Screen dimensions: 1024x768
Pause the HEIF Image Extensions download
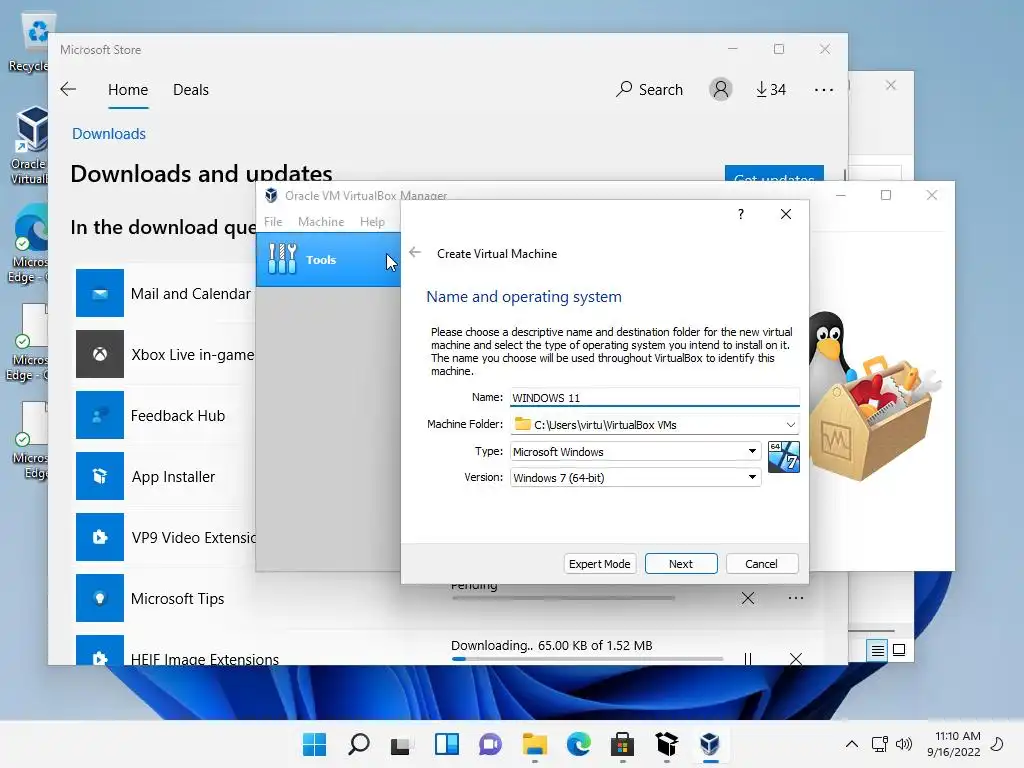[x=748, y=658]
